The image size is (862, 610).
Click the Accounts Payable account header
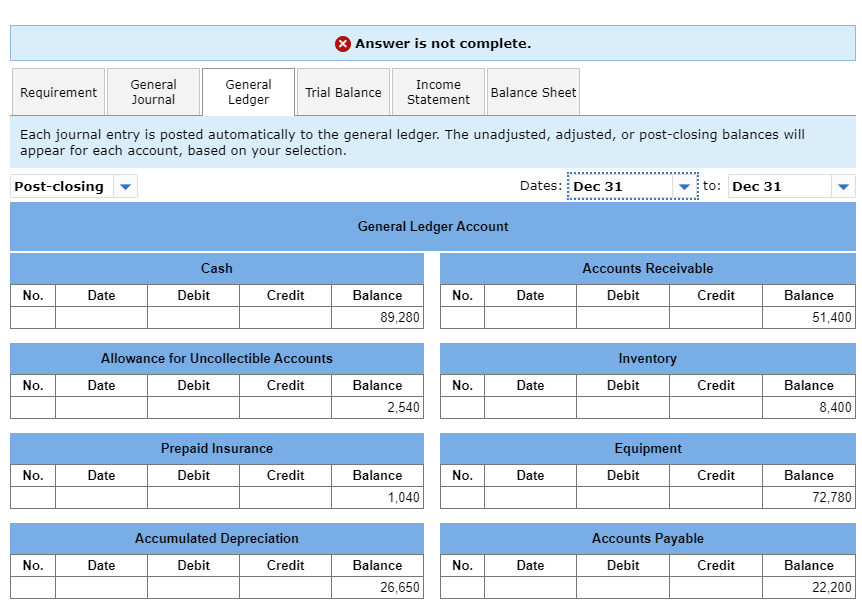648,539
